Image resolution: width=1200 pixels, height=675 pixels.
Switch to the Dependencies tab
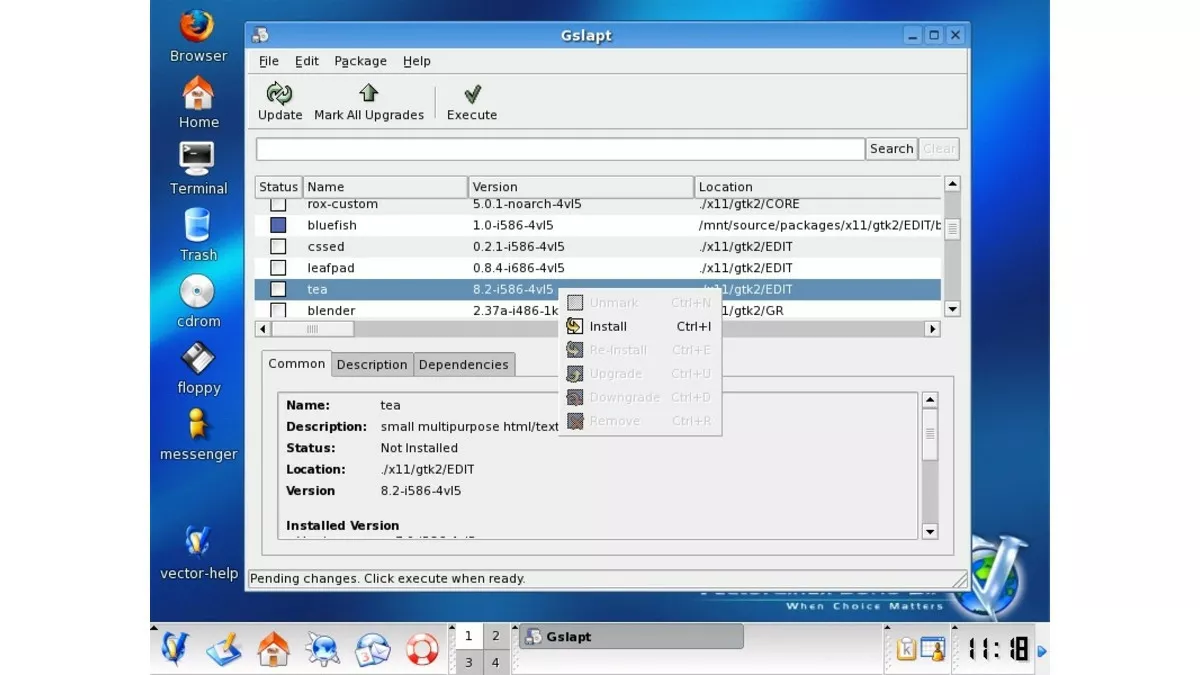pos(464,365)
